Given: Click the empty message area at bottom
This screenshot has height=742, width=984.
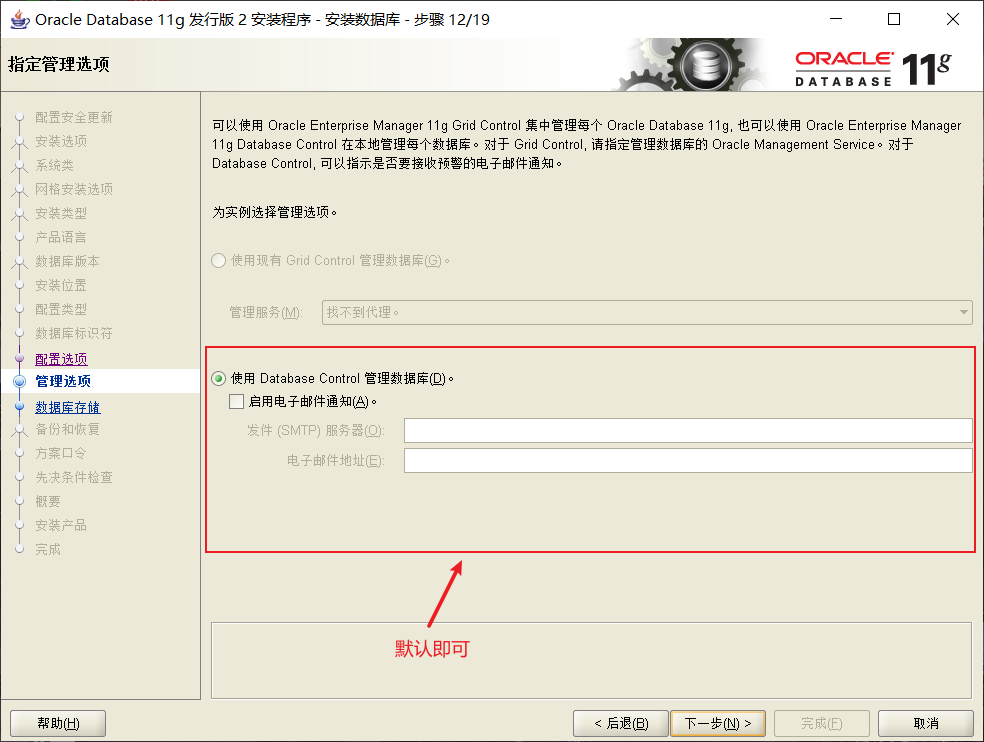Looking at the screenshot, I should tap(591, 660).
